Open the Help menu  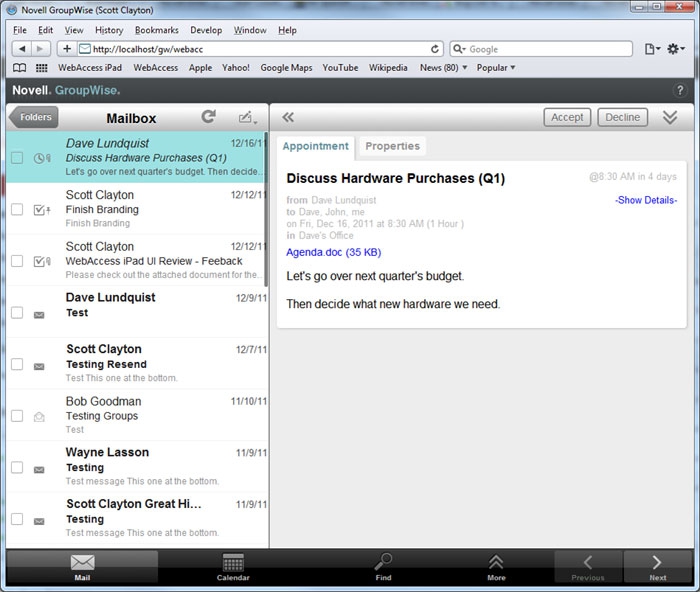point(287,30)
